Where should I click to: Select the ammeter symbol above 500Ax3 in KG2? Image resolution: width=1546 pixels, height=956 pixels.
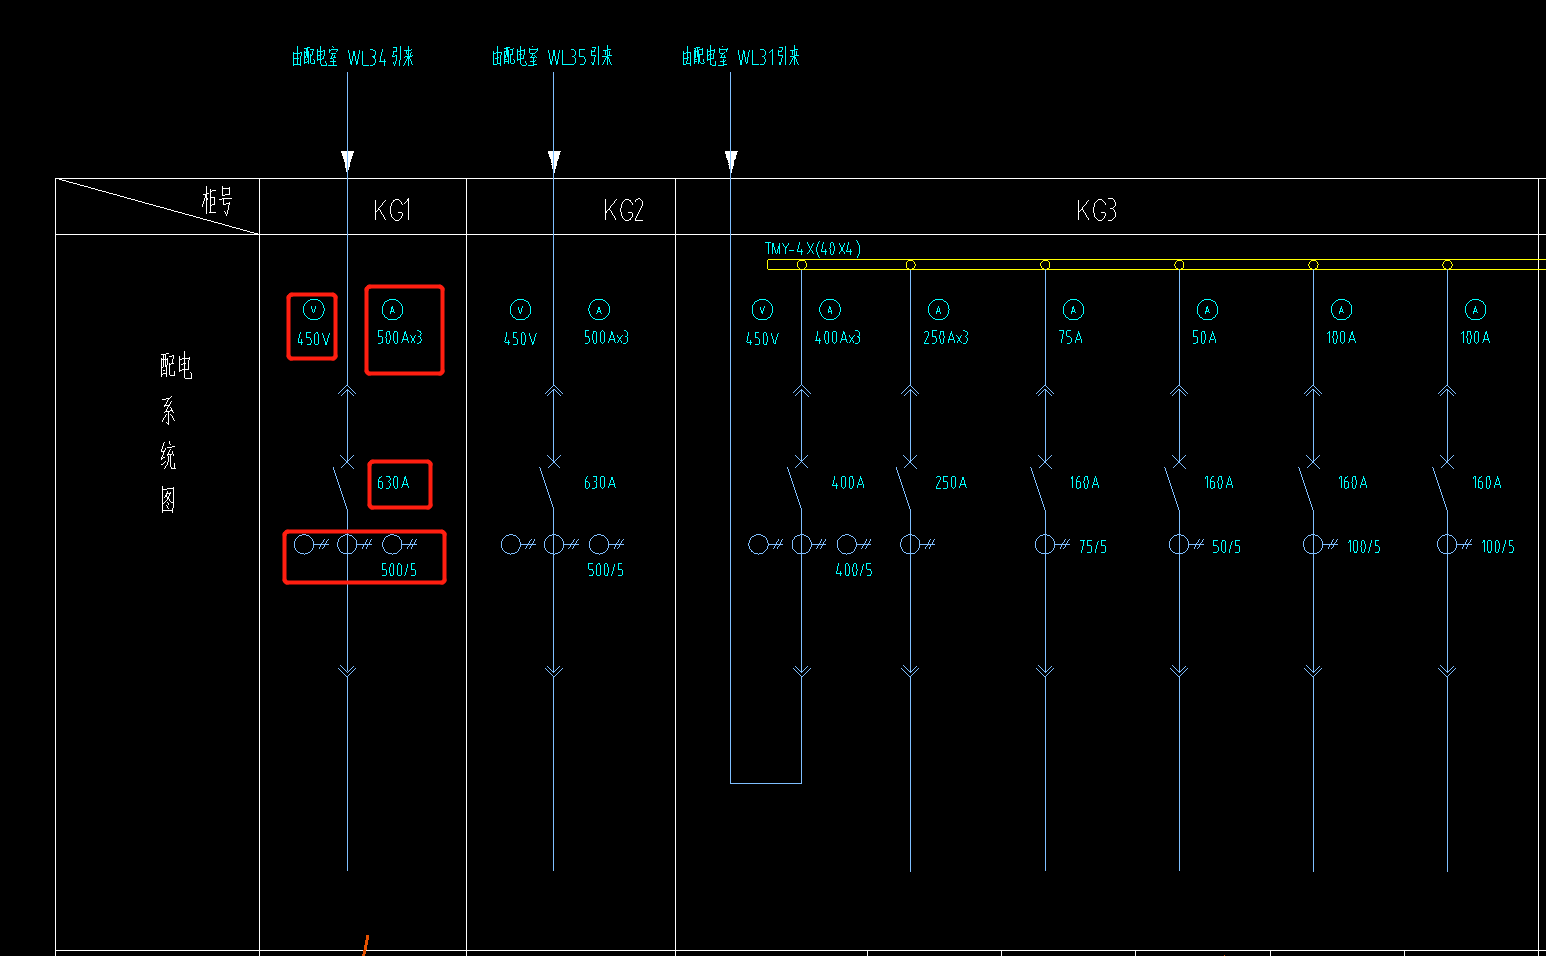598,310
